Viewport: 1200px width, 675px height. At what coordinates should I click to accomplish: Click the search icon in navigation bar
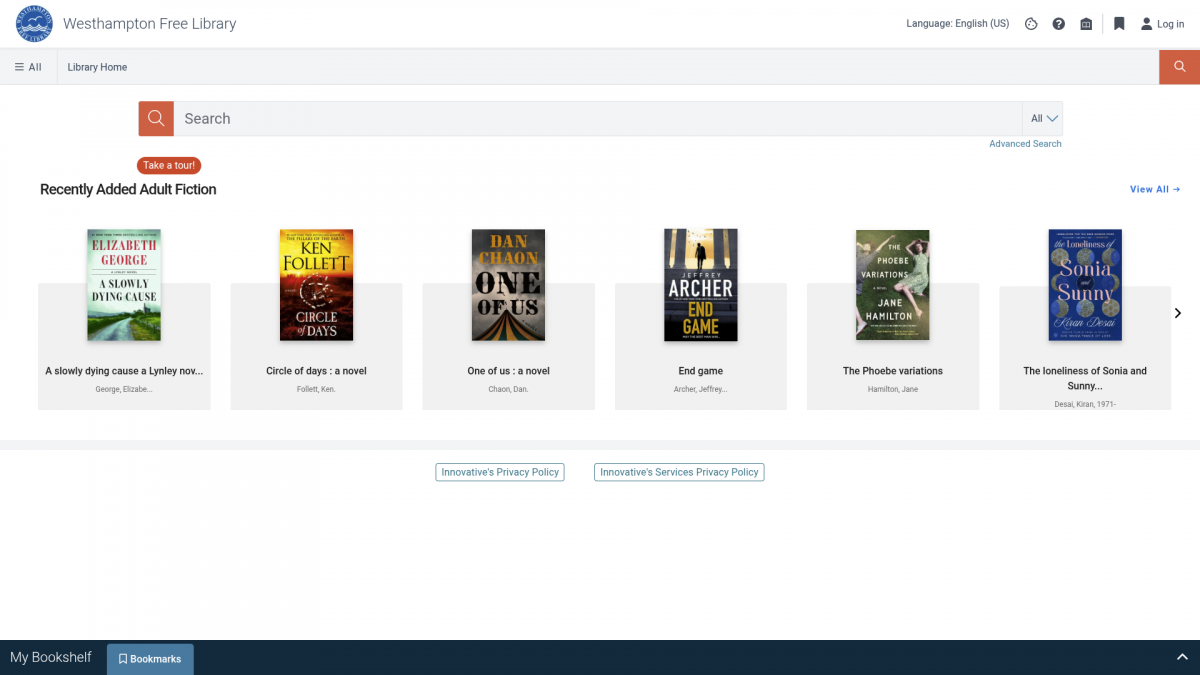point(1179,67)
